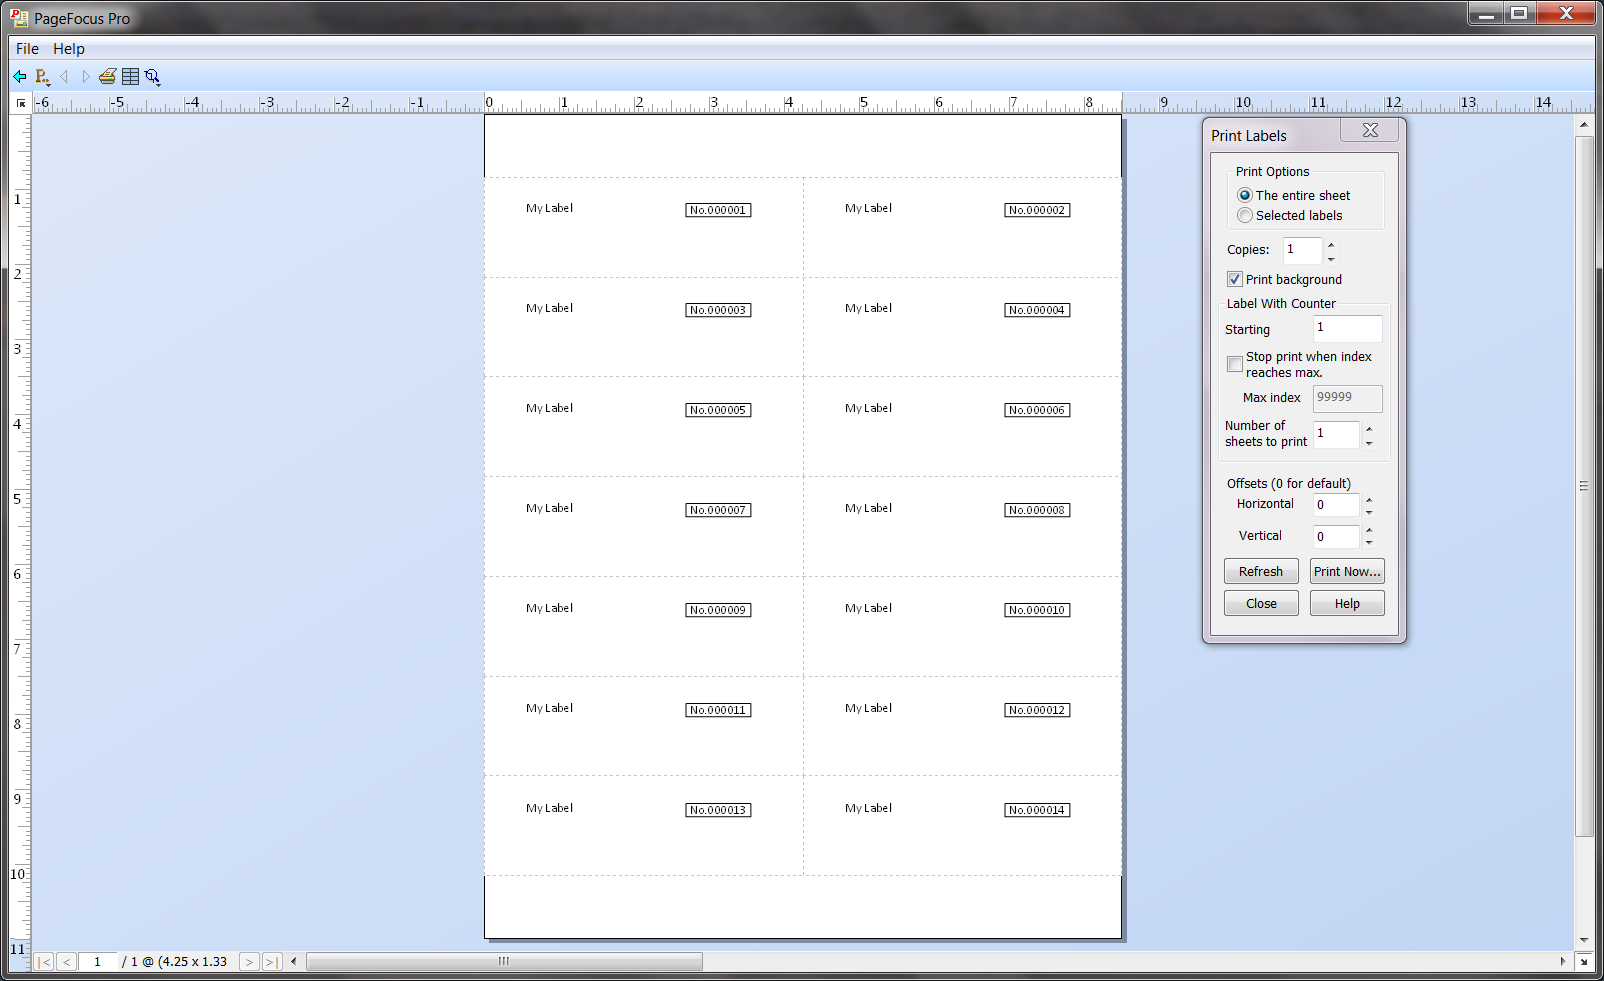This screenshot has height=981, width=1604.
Task: Click the vertical scrollbar thumb
Action: pyautogui.click(x=1584, y=486)
